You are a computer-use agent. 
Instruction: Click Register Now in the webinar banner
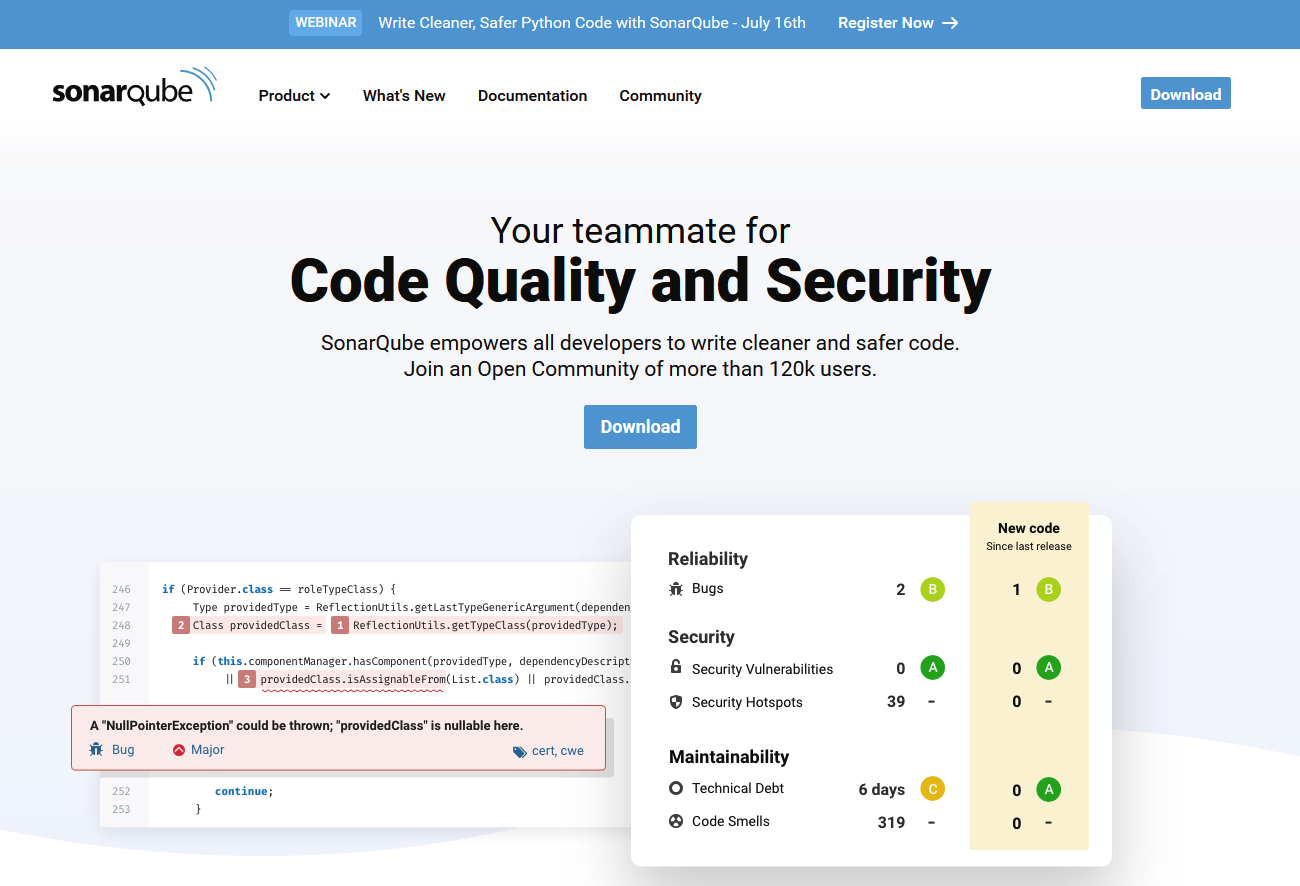coord(898,23)
